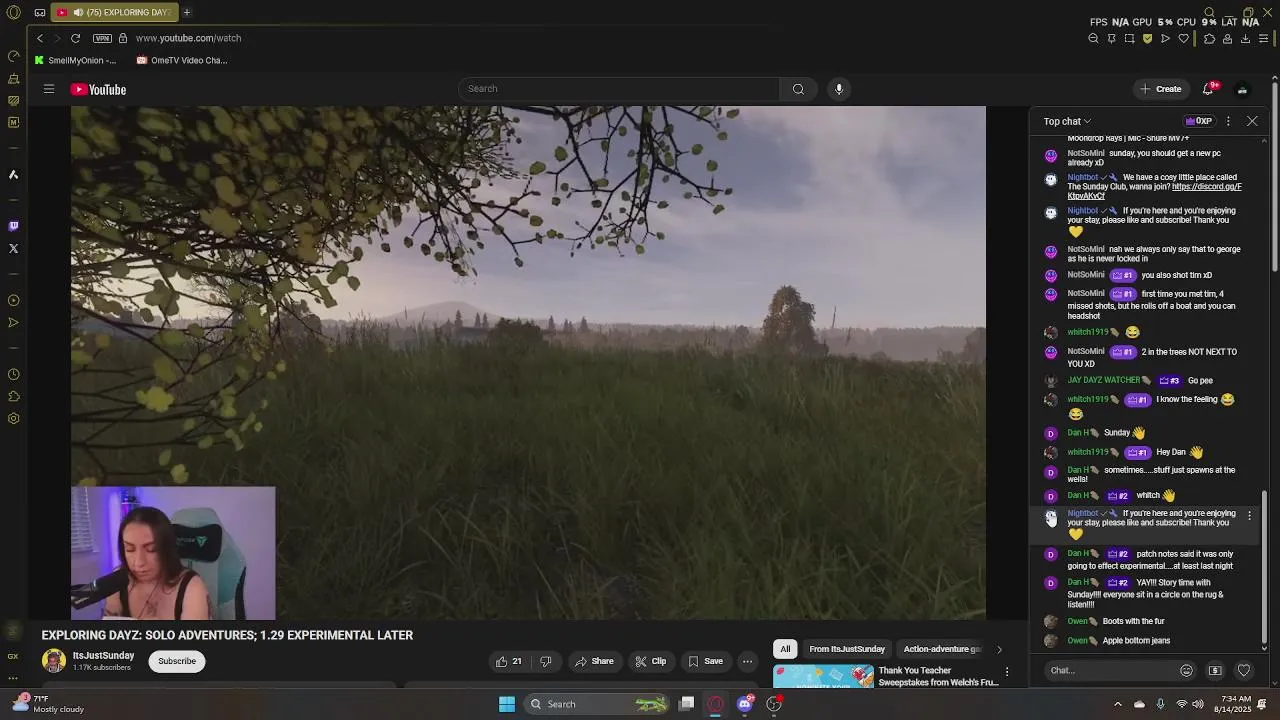Open the chat emoji picker
Screen dimensions: 1280x720
click(1186, 670)
